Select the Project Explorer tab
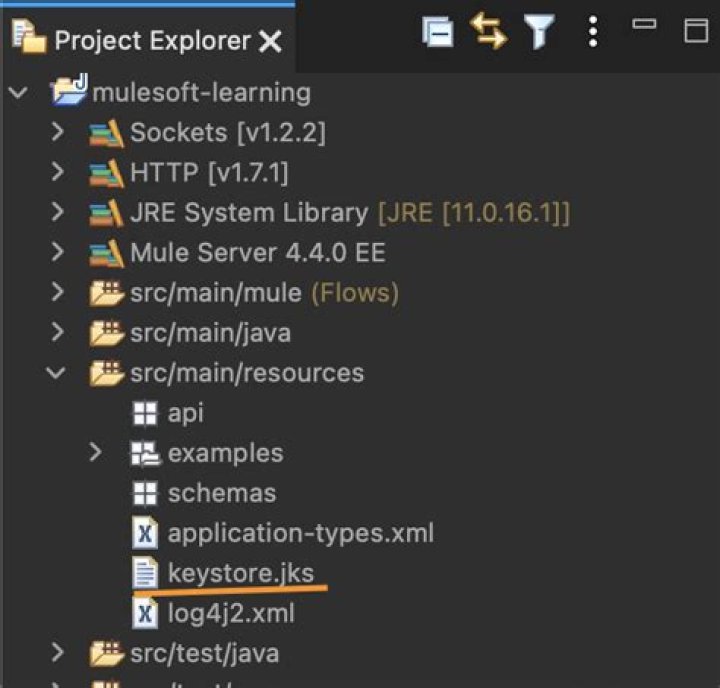720x688 pixels. (x=147, y=40)
